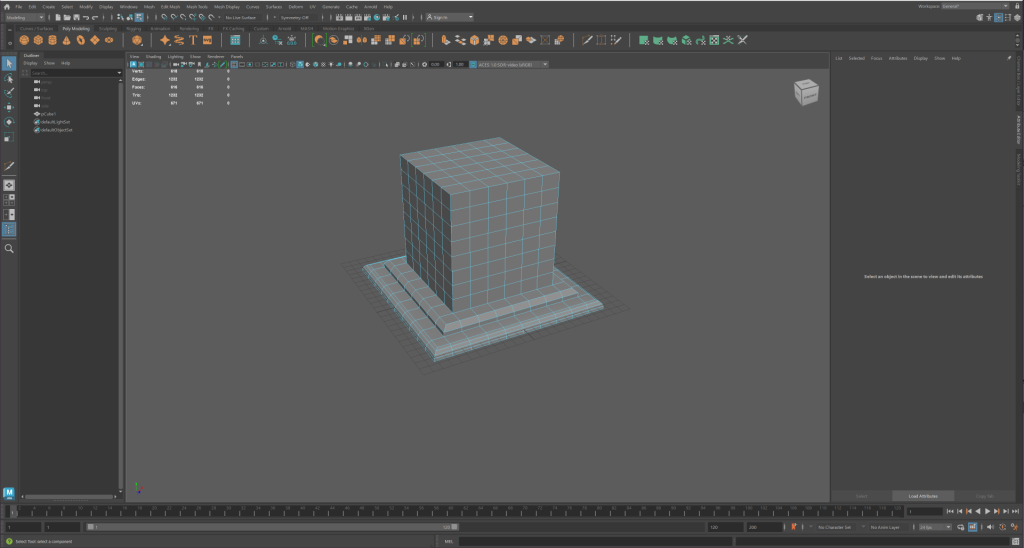Open the Modeling menu set dropdown
This screenshot has height=548, width=1024.
pos(24,17)
